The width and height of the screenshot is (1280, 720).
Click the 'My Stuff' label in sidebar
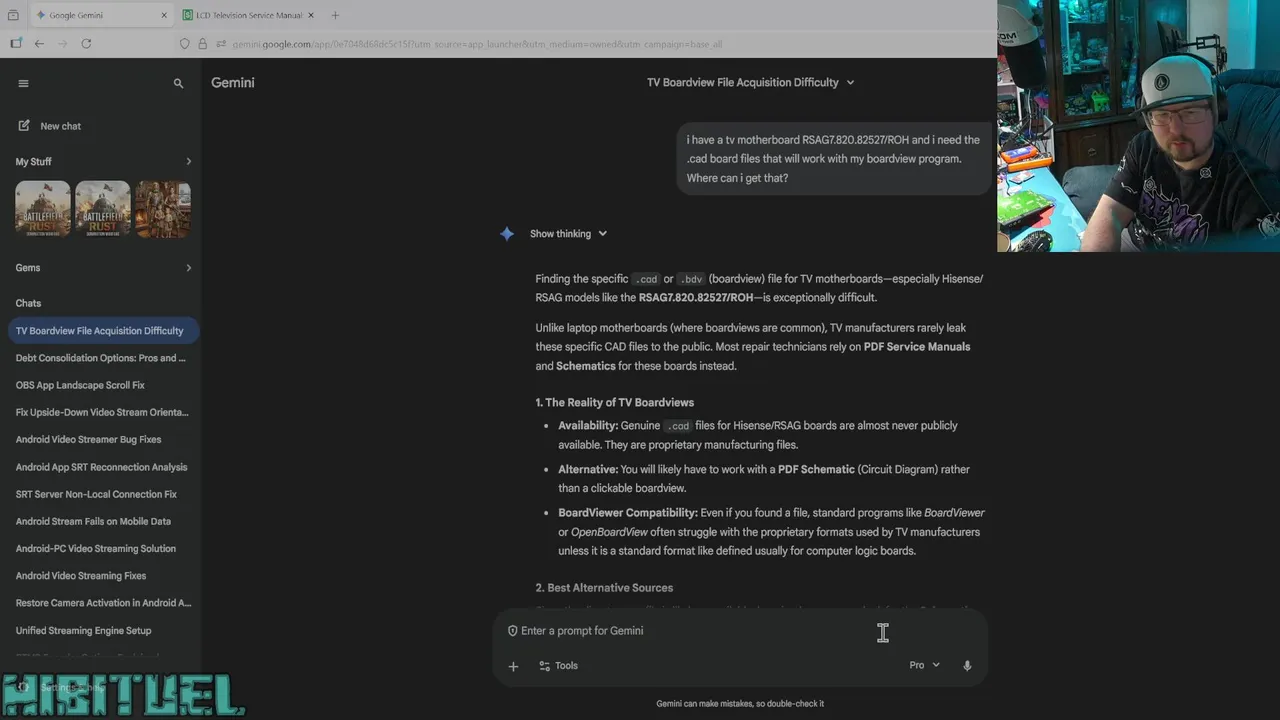(x=33, y=161)
